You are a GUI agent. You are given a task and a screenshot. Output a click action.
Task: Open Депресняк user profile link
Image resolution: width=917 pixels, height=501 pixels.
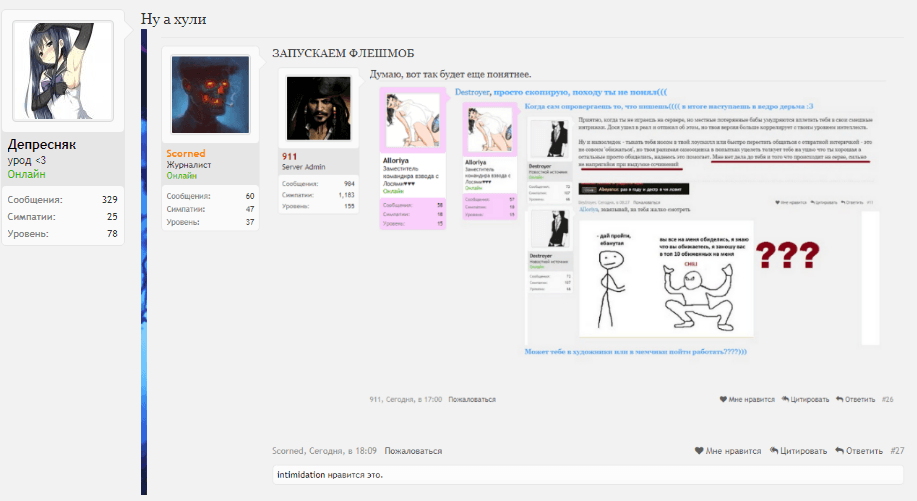42,144
